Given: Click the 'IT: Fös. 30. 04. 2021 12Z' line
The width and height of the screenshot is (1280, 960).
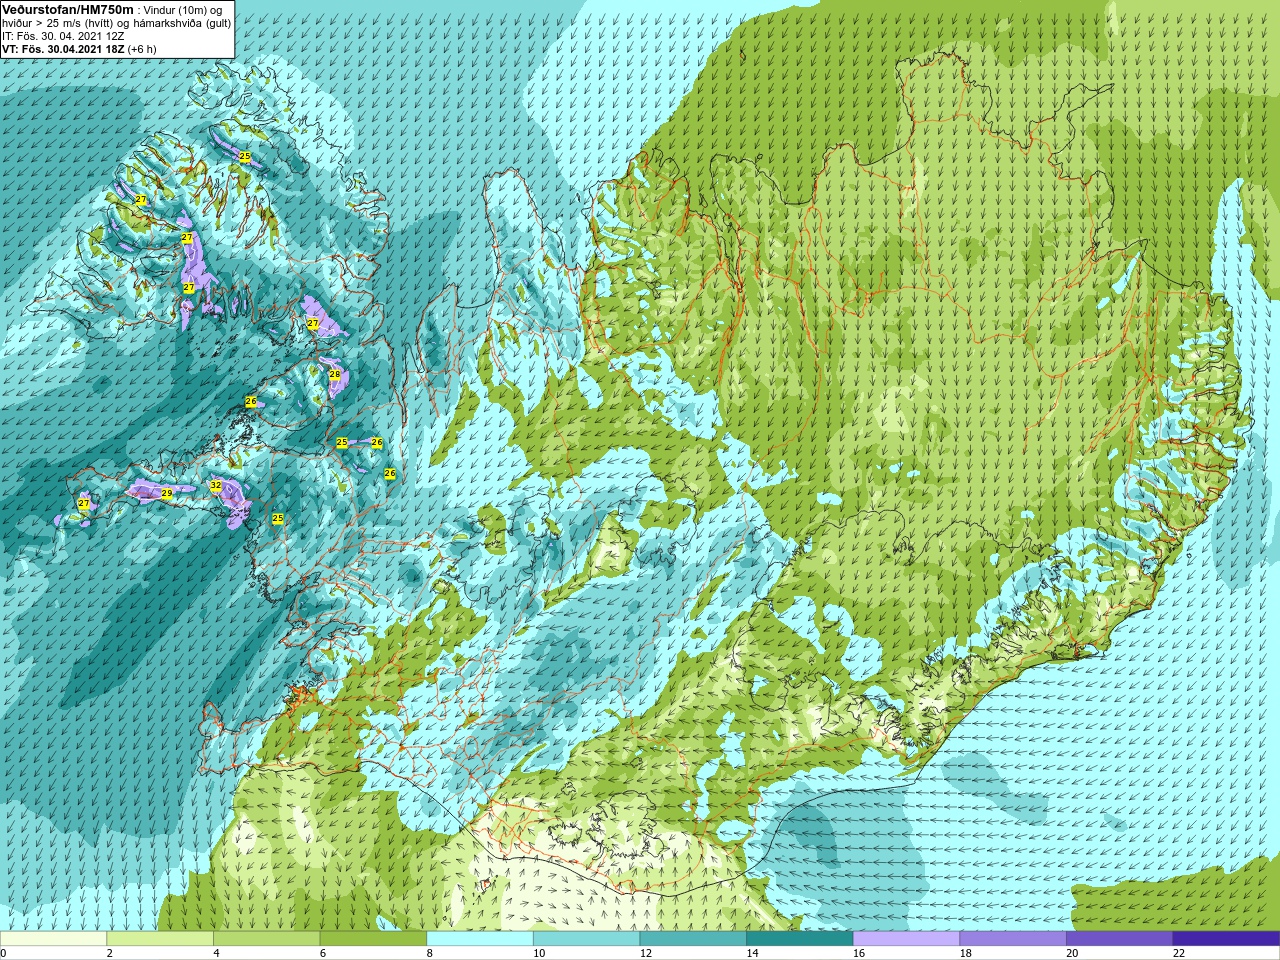Looking at the screenshot, I should click(x=63, y=35).
